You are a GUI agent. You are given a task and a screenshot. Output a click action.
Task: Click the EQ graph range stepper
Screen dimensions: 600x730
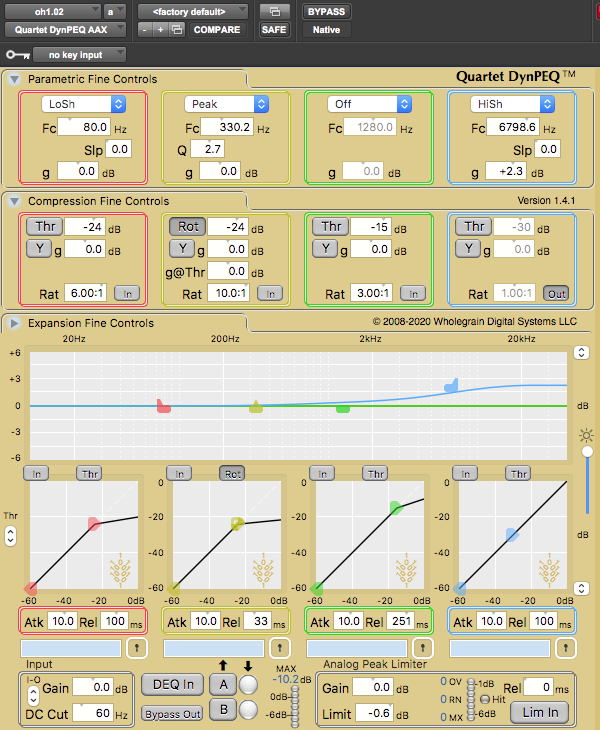(581, 352)
